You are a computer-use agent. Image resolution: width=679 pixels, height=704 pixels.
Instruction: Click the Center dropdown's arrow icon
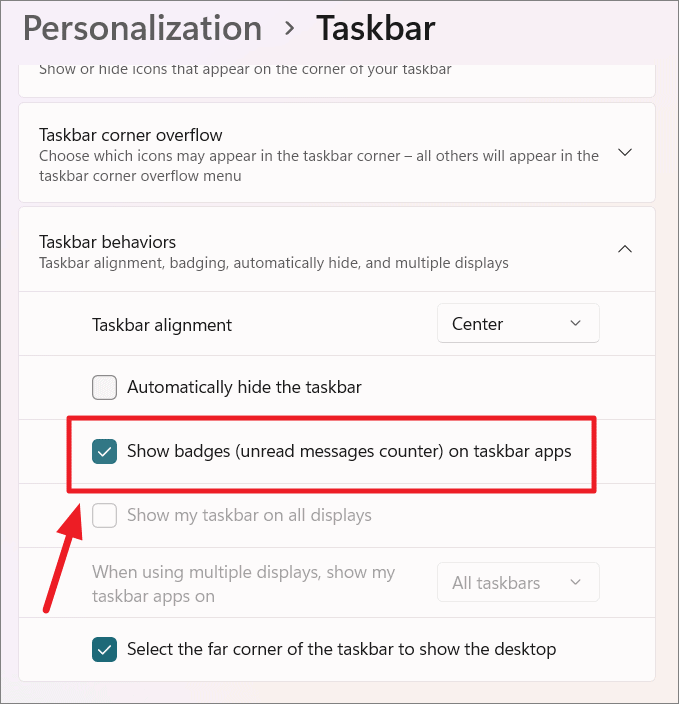[x=575, y=323]
